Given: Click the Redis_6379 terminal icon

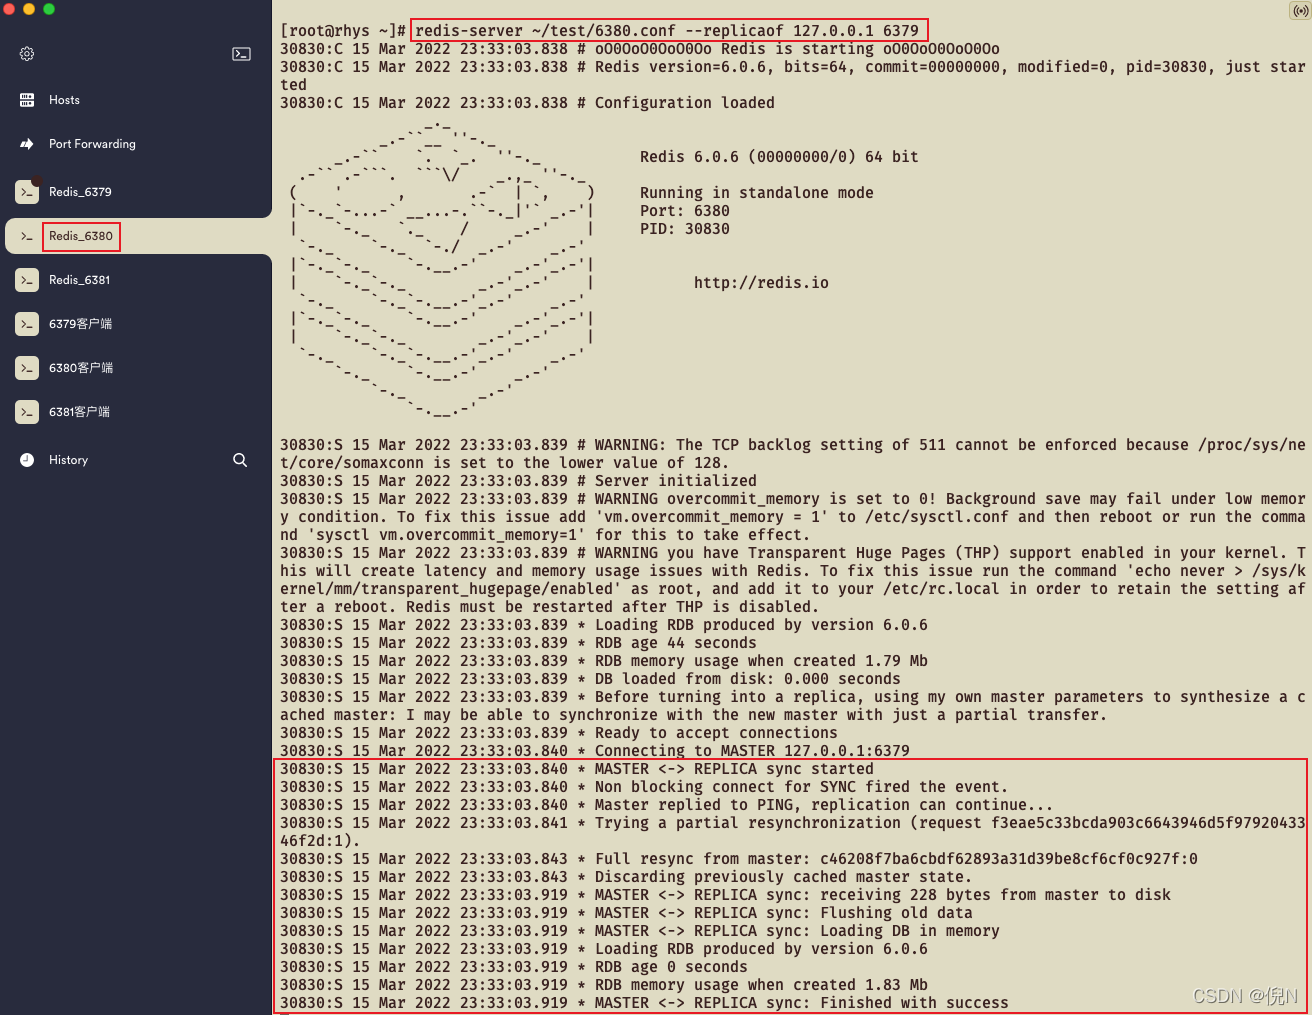Looking at the screenshot, I should [27, 192].
